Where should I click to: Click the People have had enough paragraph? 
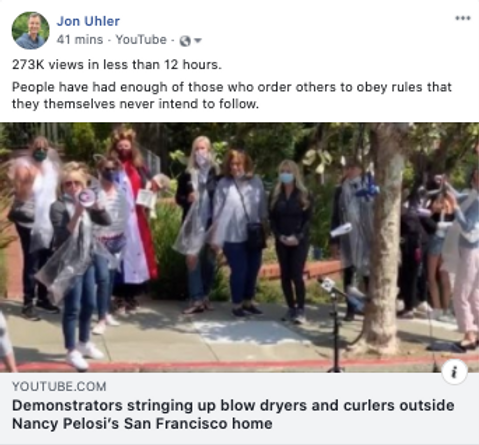(232, 95)
